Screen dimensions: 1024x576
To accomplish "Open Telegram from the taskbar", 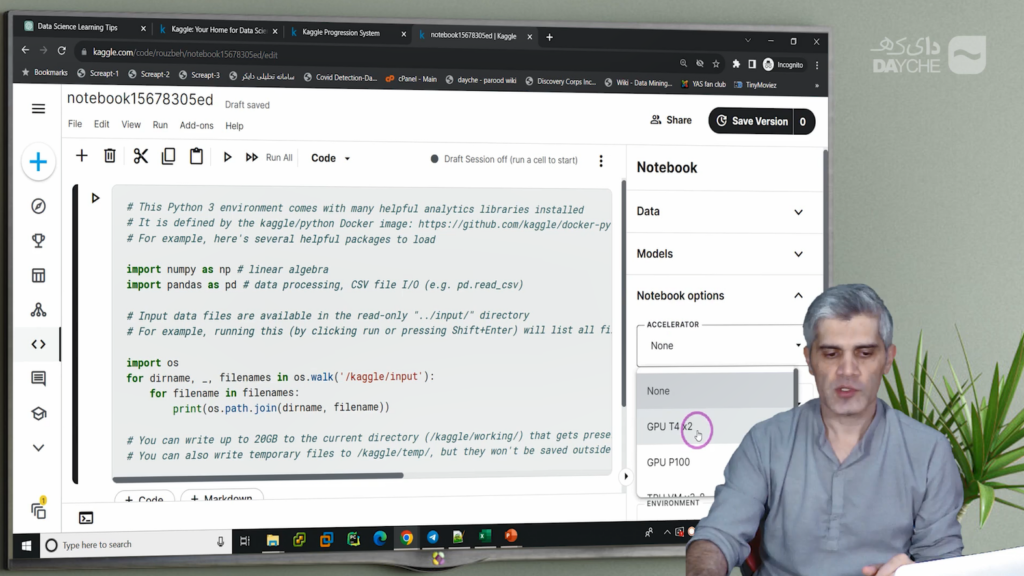I will pyautogui.click(x=432, y=537).
